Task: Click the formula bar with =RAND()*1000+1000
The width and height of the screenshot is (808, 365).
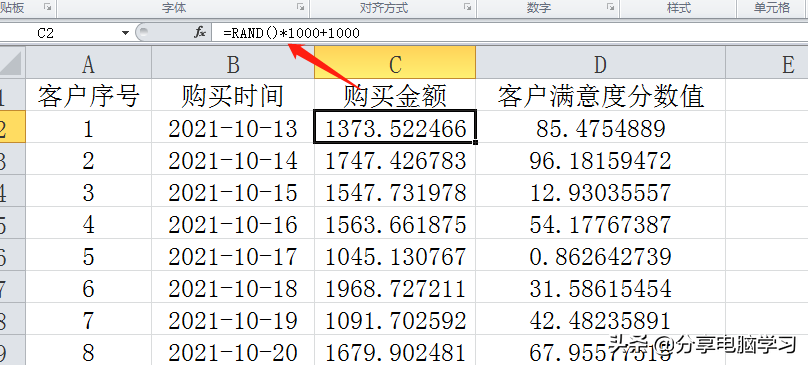Action: (x=509, y=34)
